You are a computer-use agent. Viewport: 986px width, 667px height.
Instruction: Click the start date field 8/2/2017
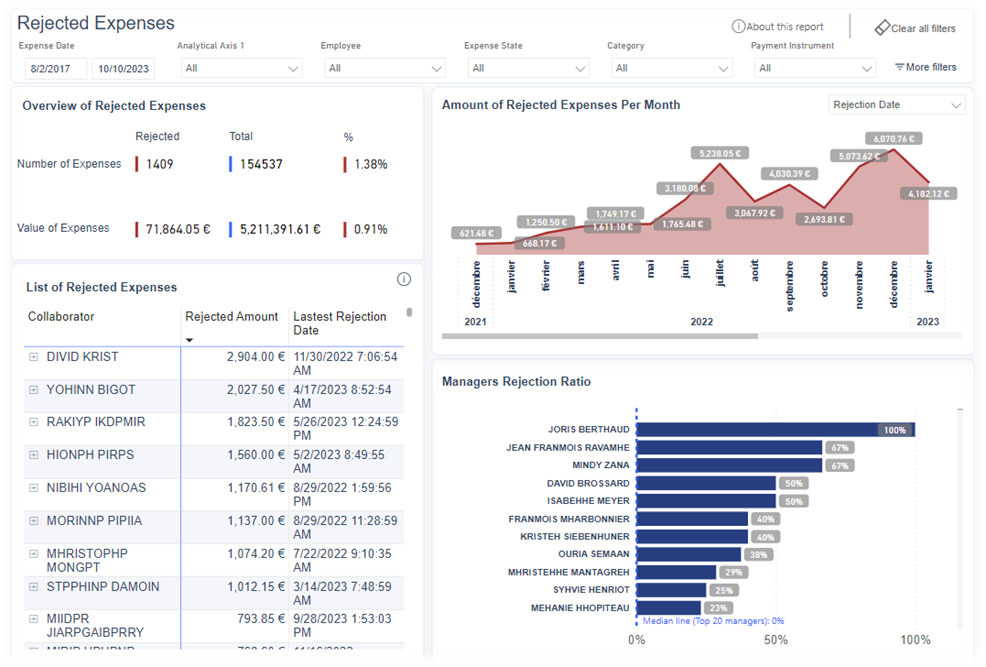coord(56,69)
